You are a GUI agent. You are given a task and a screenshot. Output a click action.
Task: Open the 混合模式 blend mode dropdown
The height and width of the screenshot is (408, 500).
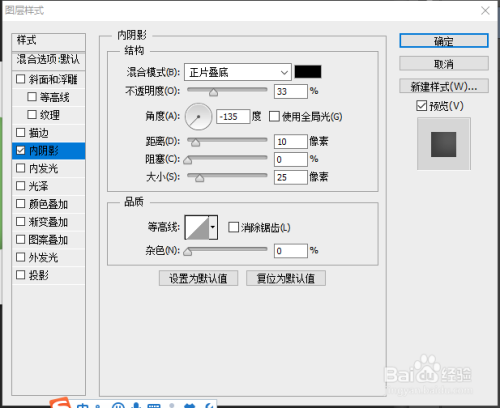pyautogui.click(x=238, y=72)
